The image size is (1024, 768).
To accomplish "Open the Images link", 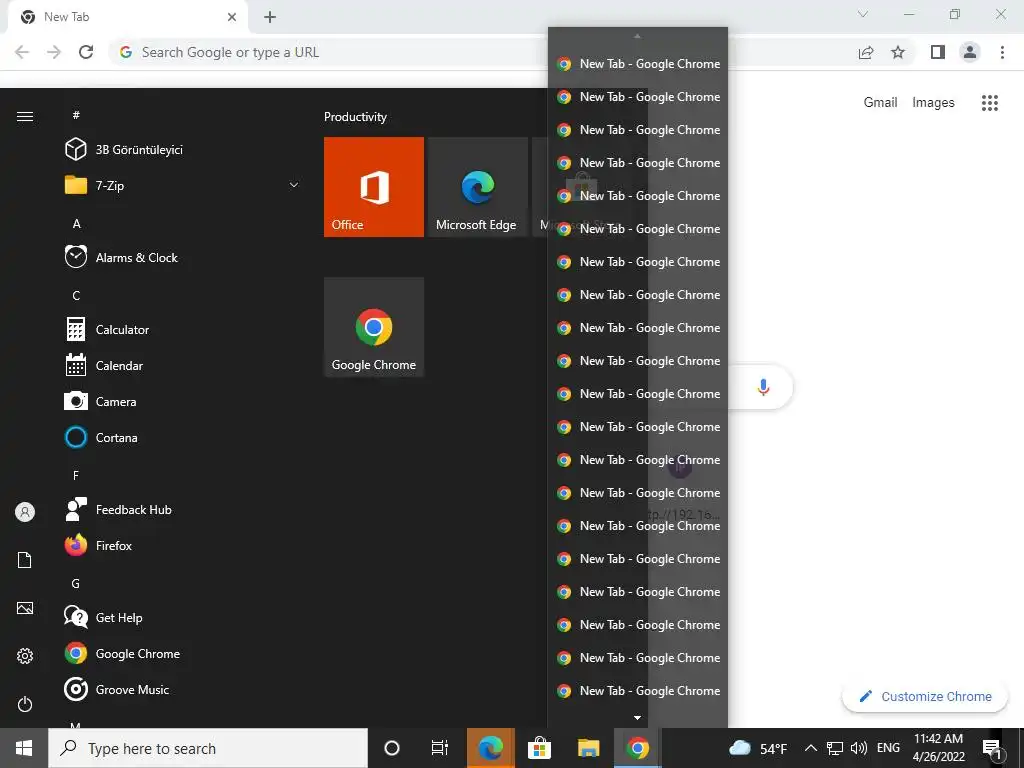I will 933,103.
